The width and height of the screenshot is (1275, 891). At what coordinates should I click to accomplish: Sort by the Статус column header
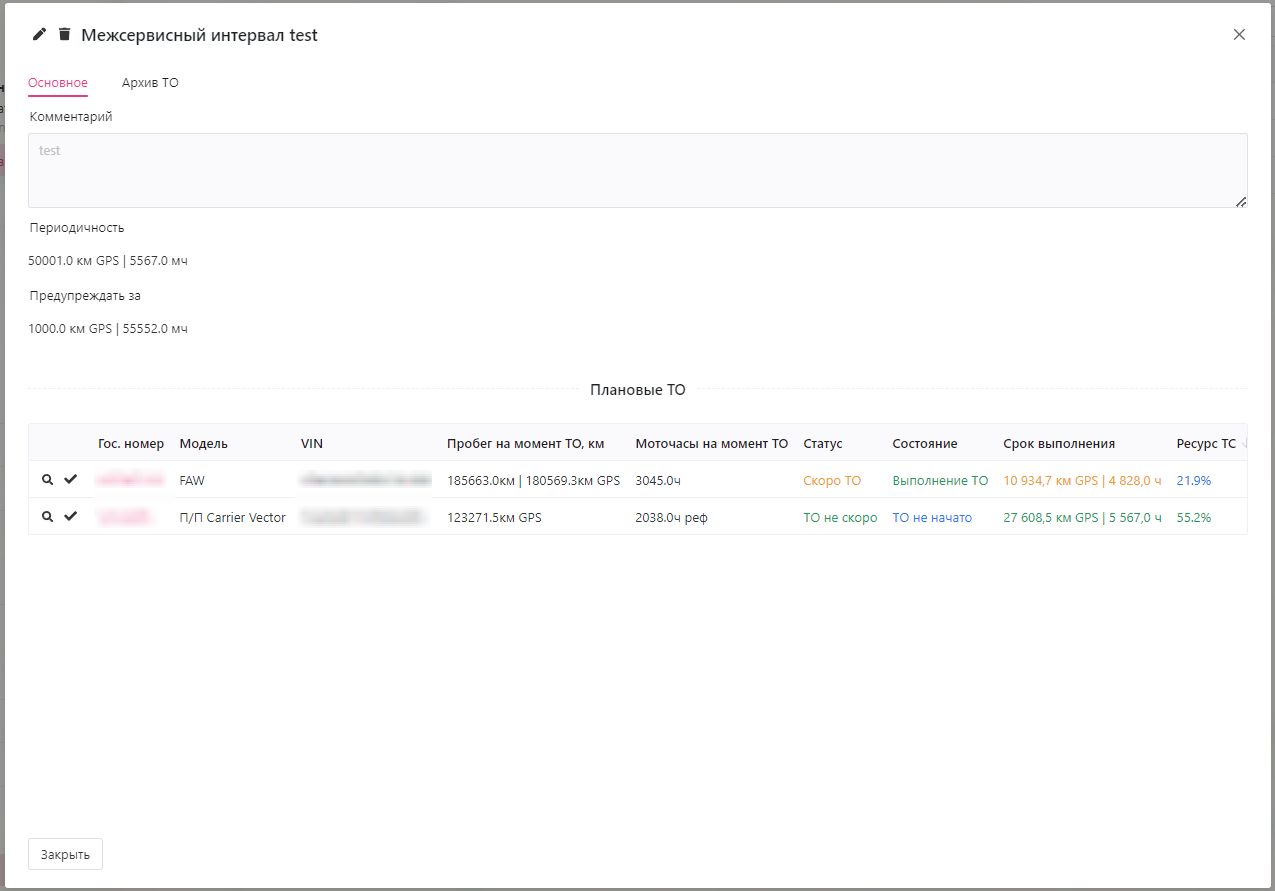[x=823, y=444]
